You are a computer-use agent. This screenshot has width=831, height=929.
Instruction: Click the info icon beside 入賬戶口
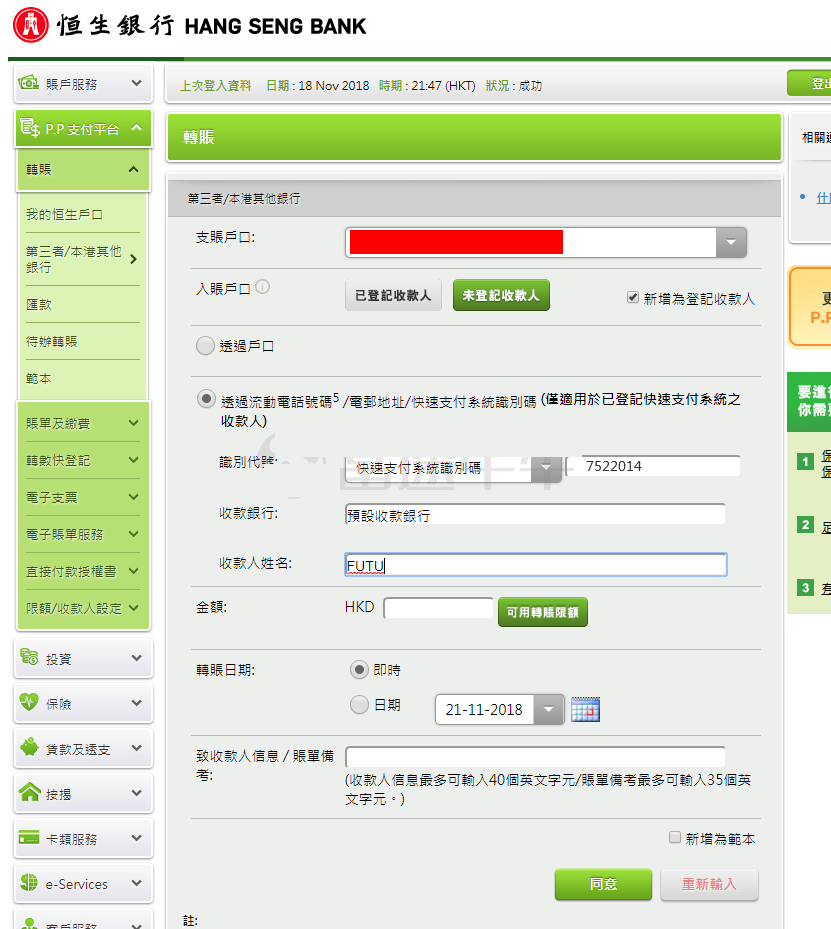pos(262,287)
